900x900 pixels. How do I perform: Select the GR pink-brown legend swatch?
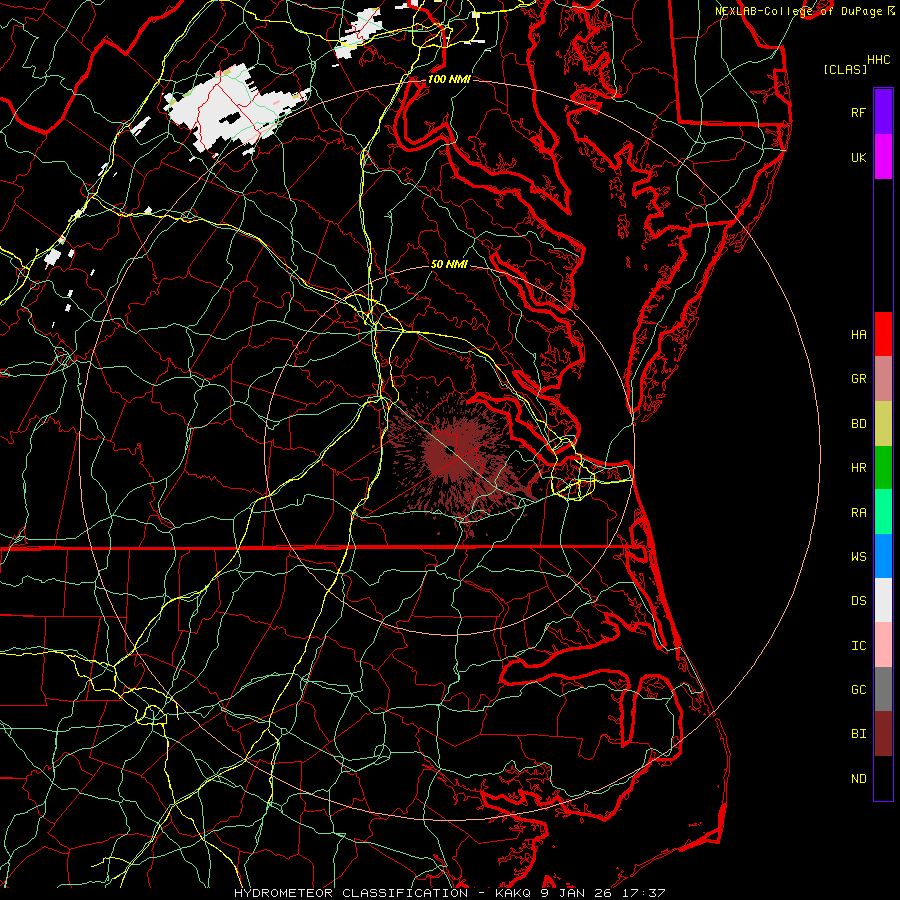coord(883,379)
